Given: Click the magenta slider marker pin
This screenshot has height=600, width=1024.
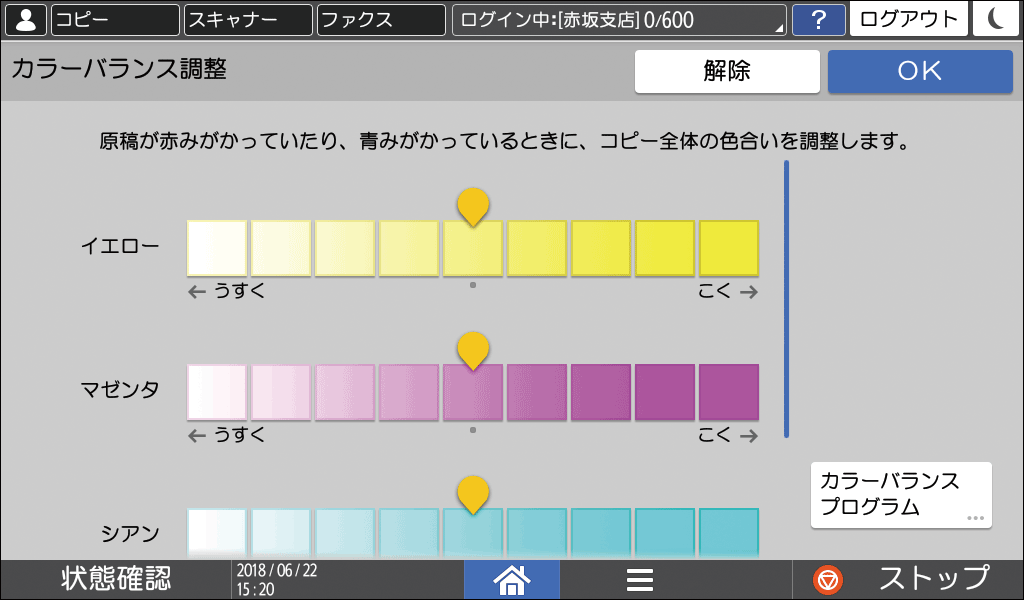Looking at the screenshot, I should click(x=471, y=345).
